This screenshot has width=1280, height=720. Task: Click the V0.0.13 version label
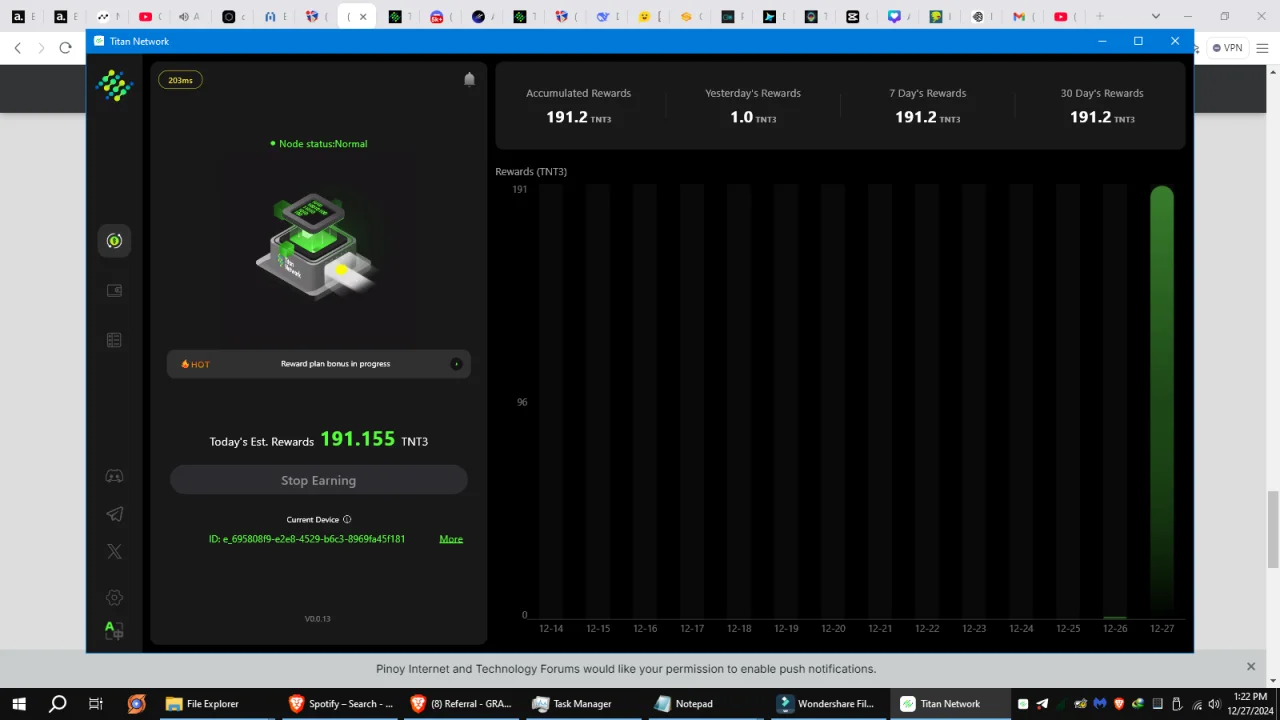tap(318, 619)
